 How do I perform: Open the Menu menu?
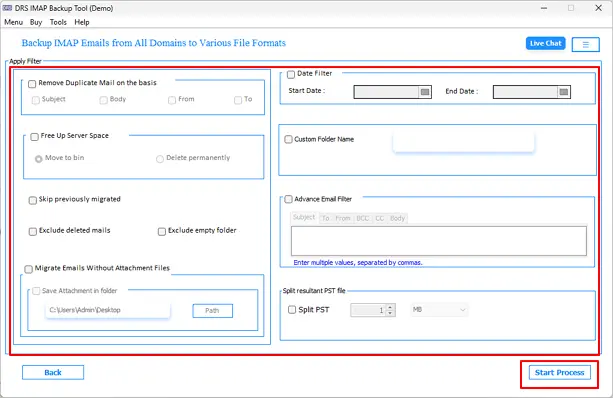coord(14,22)
